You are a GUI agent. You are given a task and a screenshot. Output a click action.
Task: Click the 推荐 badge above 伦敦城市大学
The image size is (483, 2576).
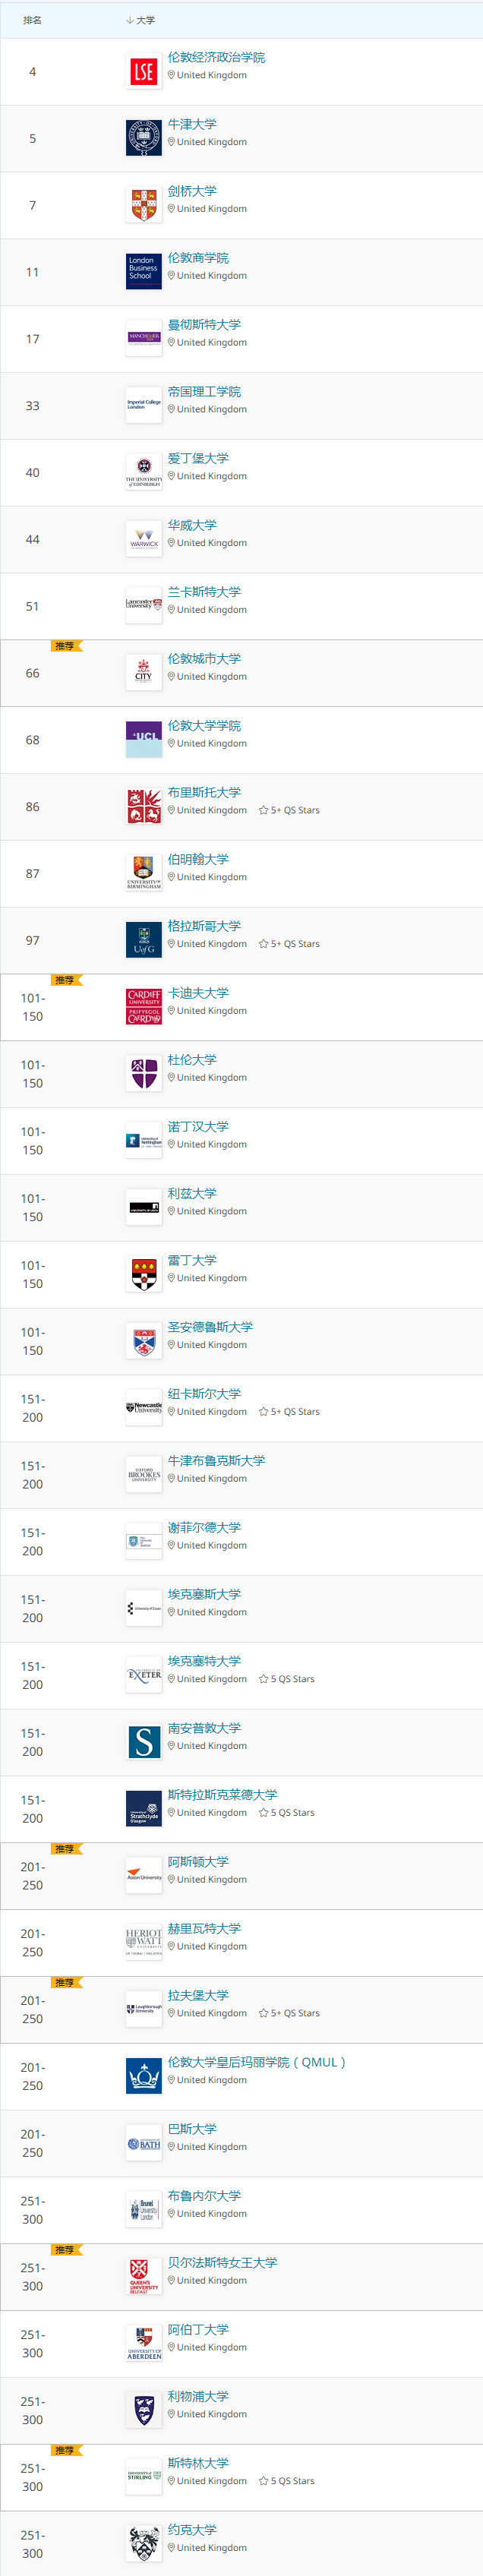65,646
